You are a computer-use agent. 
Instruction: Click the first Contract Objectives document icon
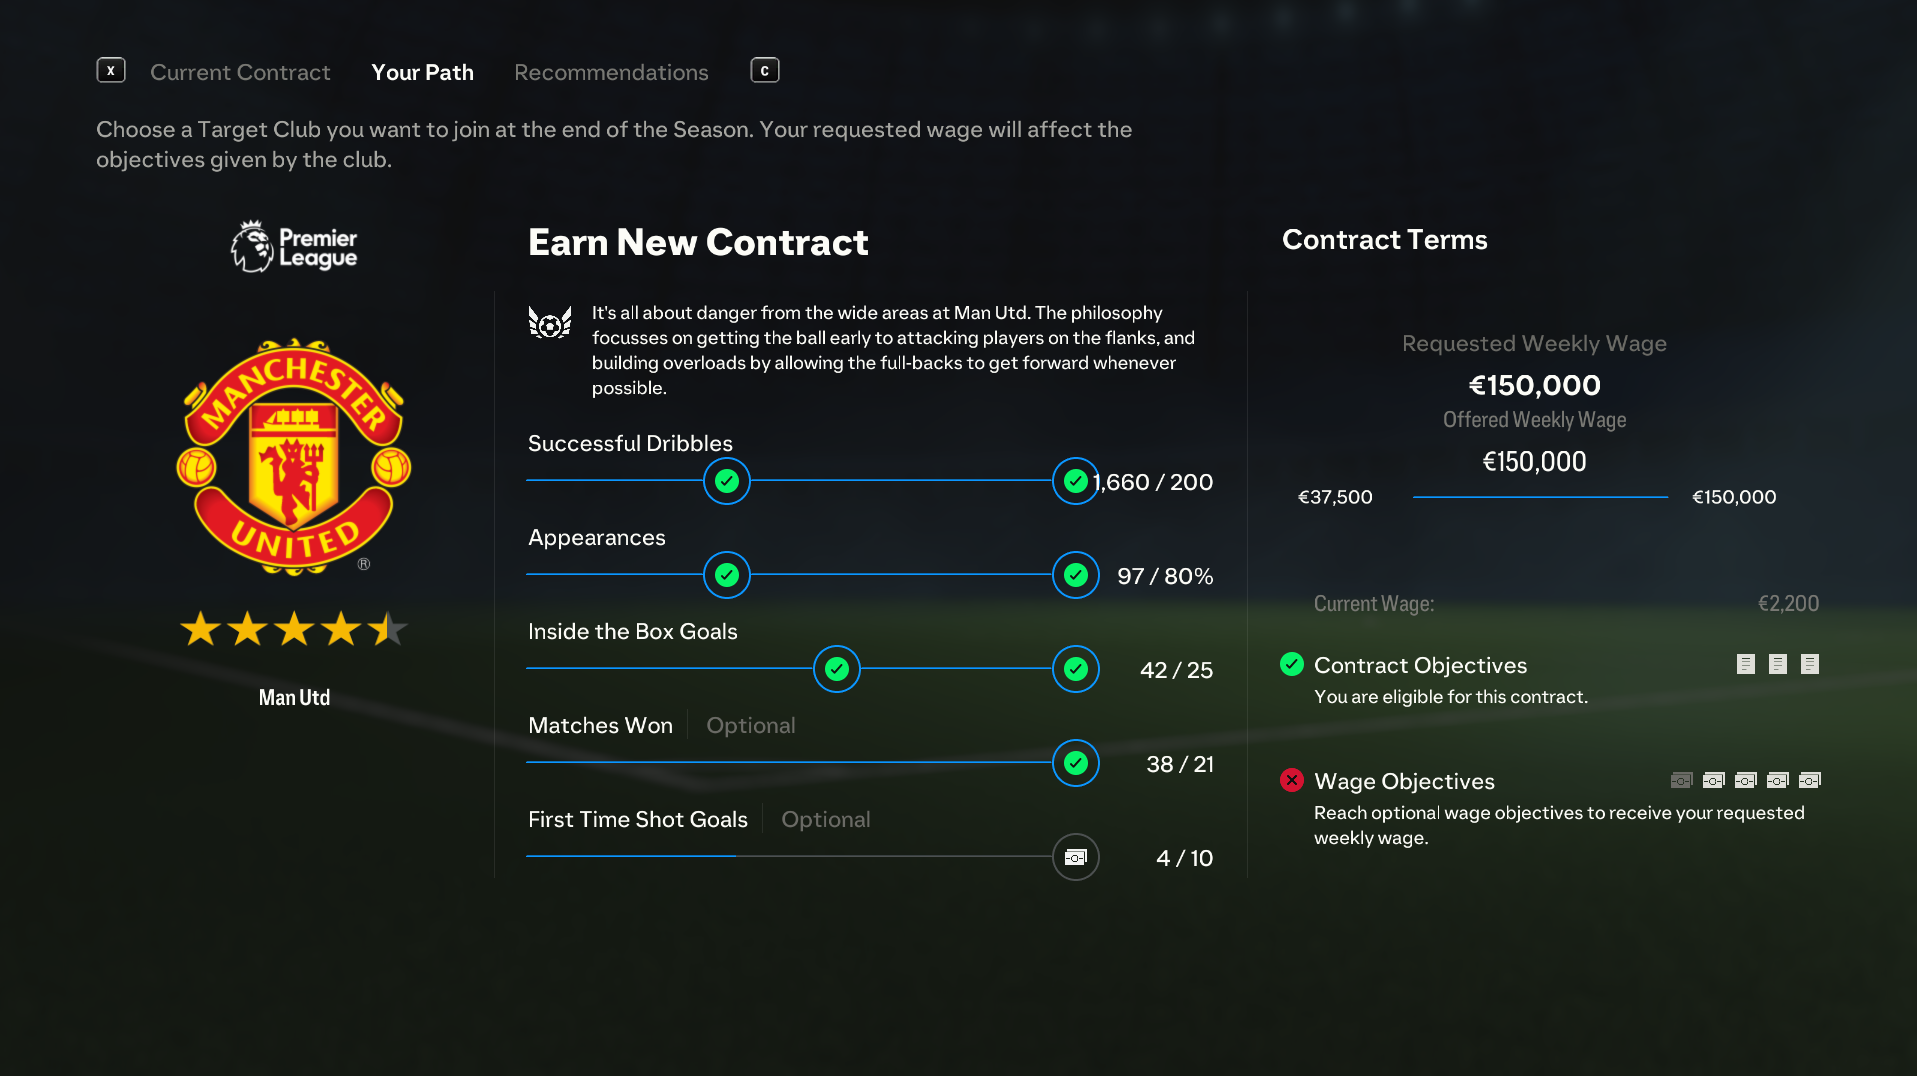tap(1746, 664)
